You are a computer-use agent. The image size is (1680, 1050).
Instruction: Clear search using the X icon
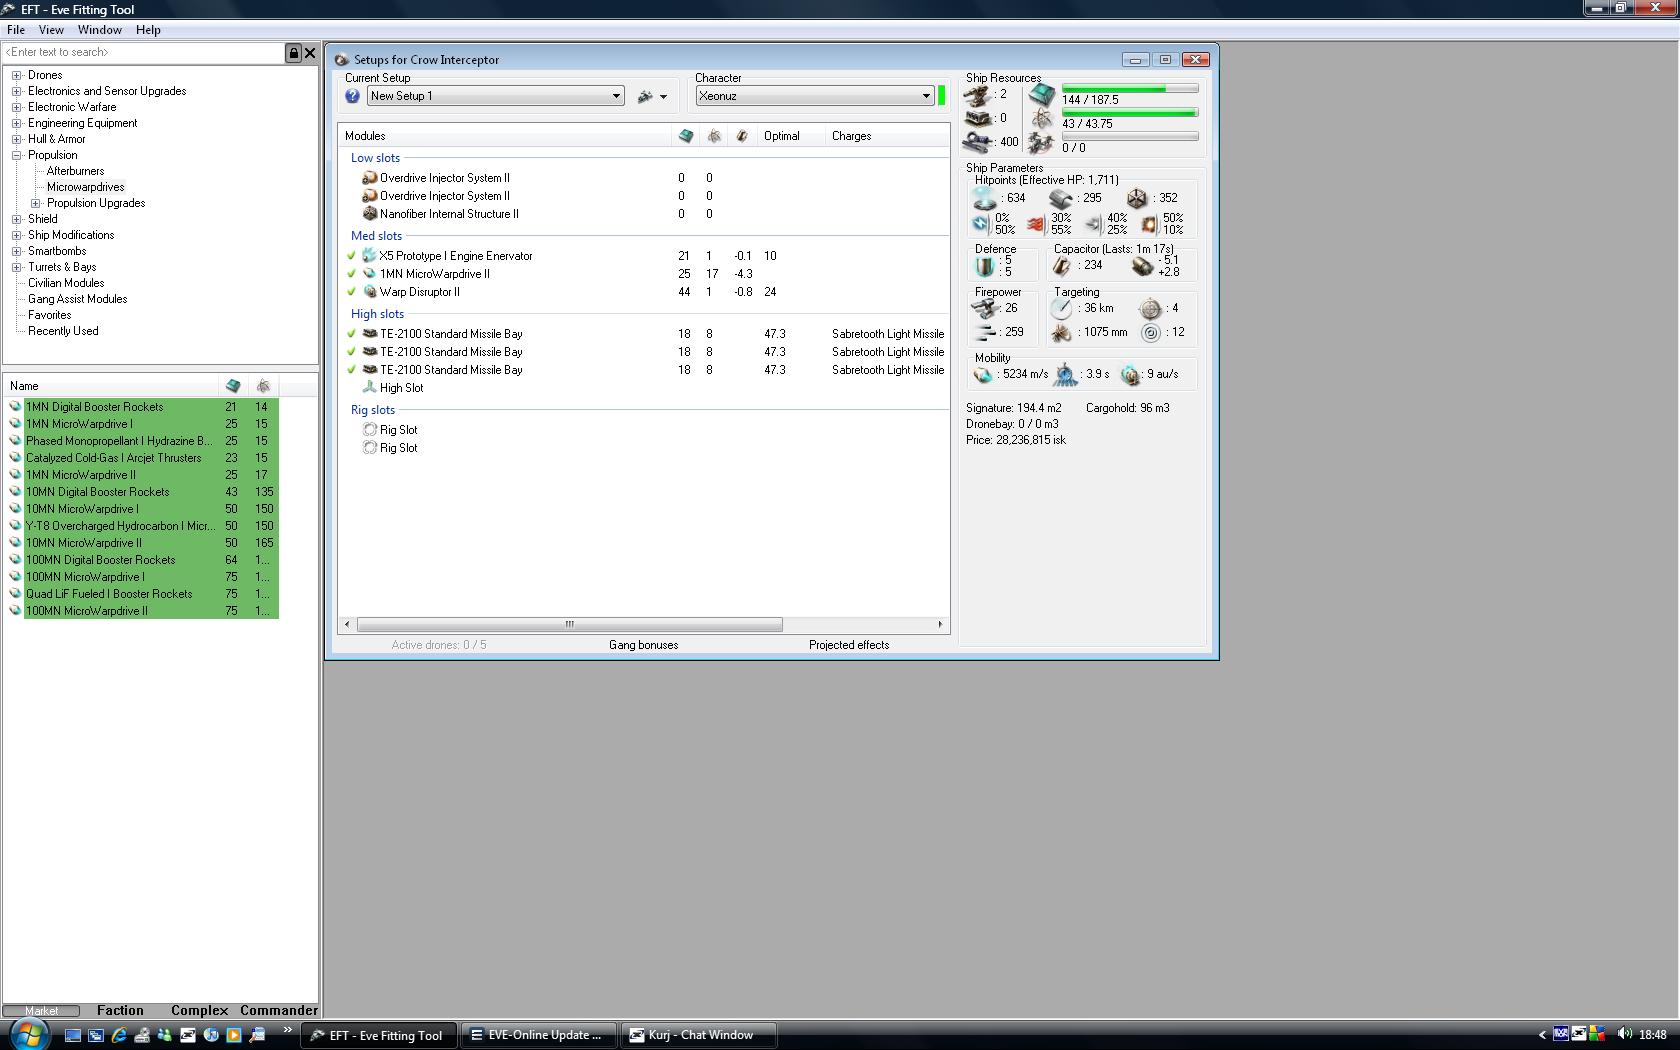point(310,53)
